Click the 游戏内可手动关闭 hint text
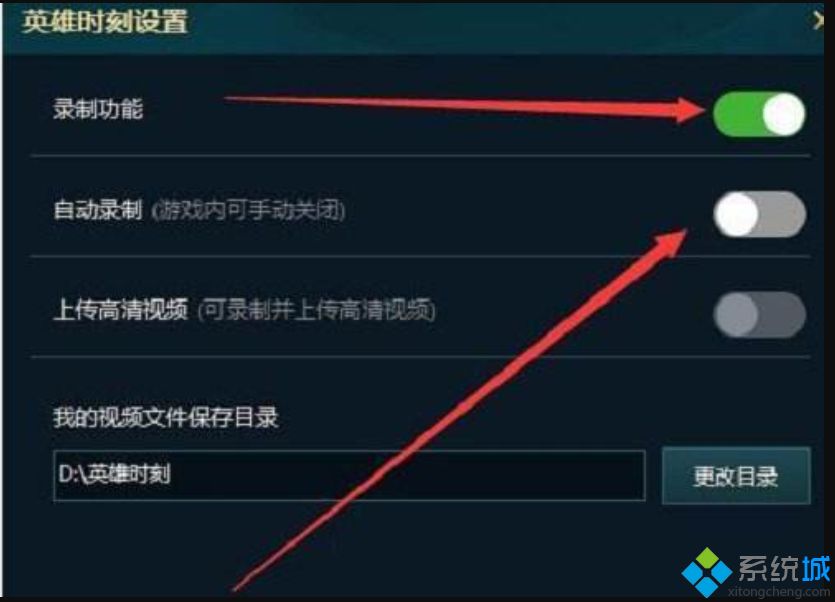This screenshot has width=835, height=602. [x=248, y=211]
